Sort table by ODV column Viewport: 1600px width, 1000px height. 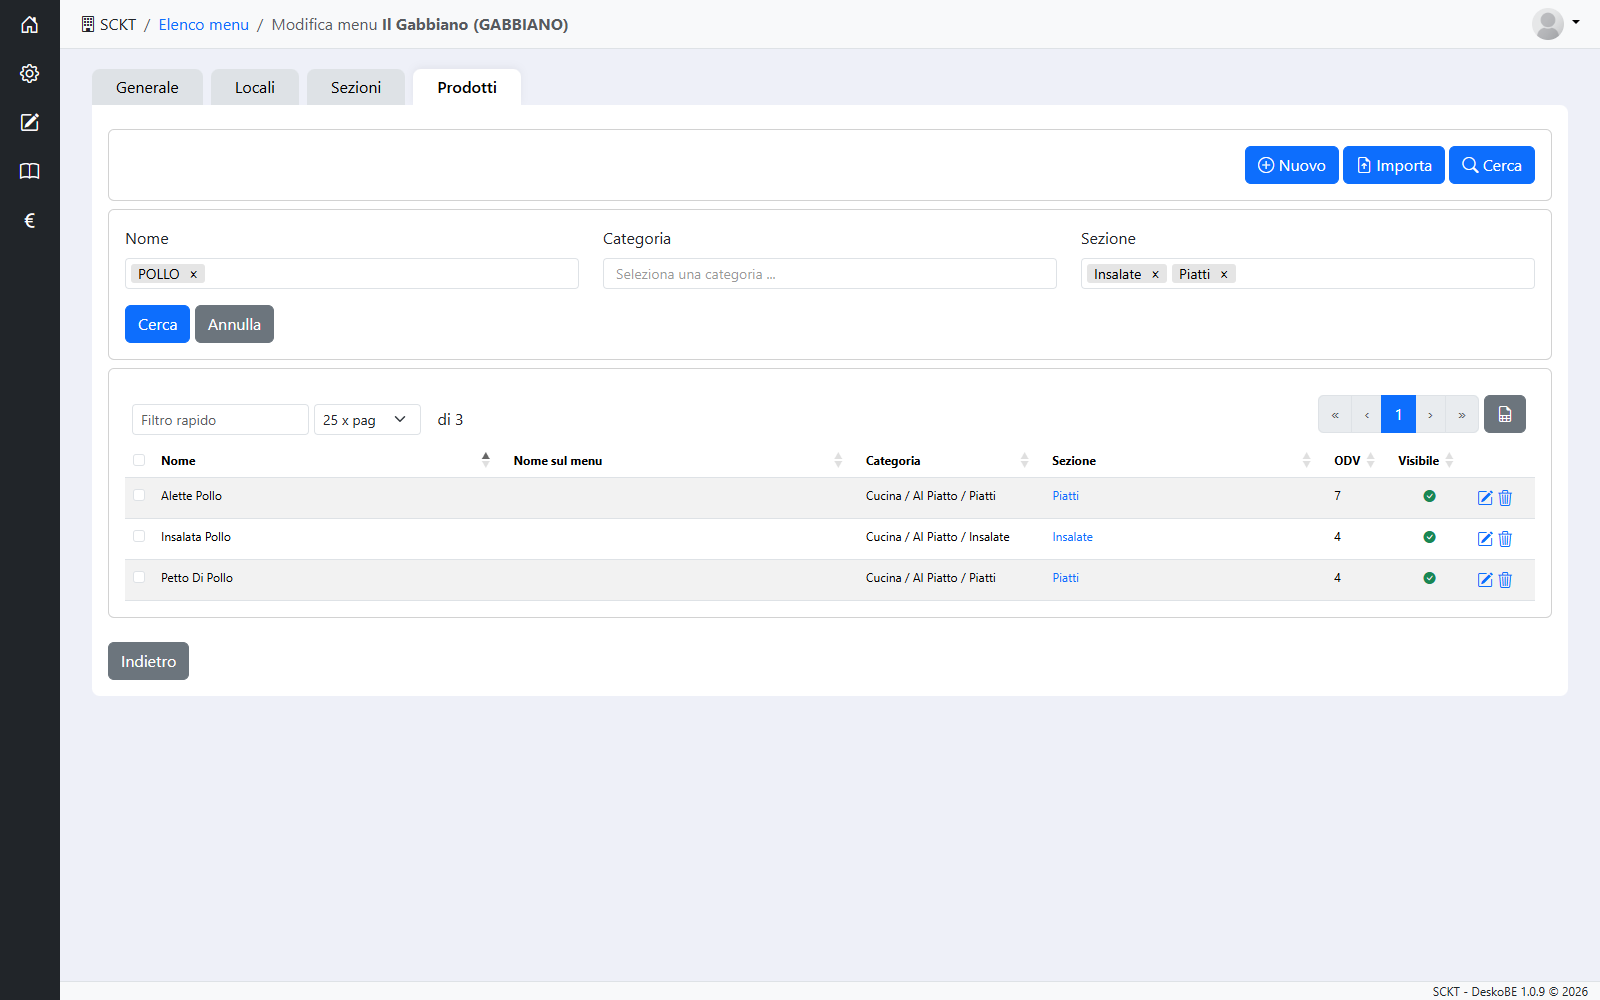coord(1354,460)
